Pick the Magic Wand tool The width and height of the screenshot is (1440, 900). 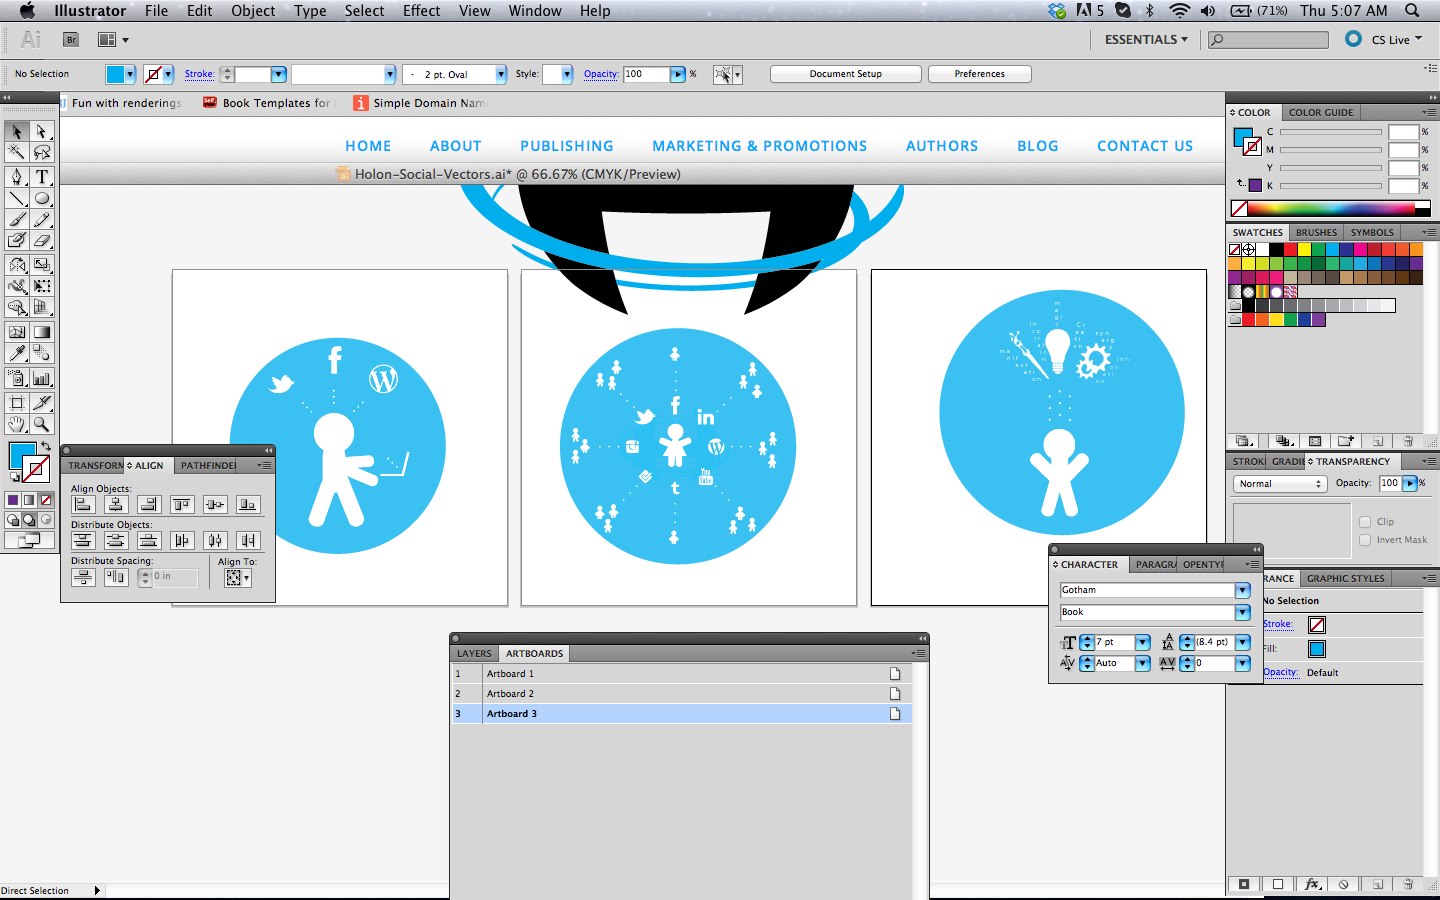tap(17, 152)
